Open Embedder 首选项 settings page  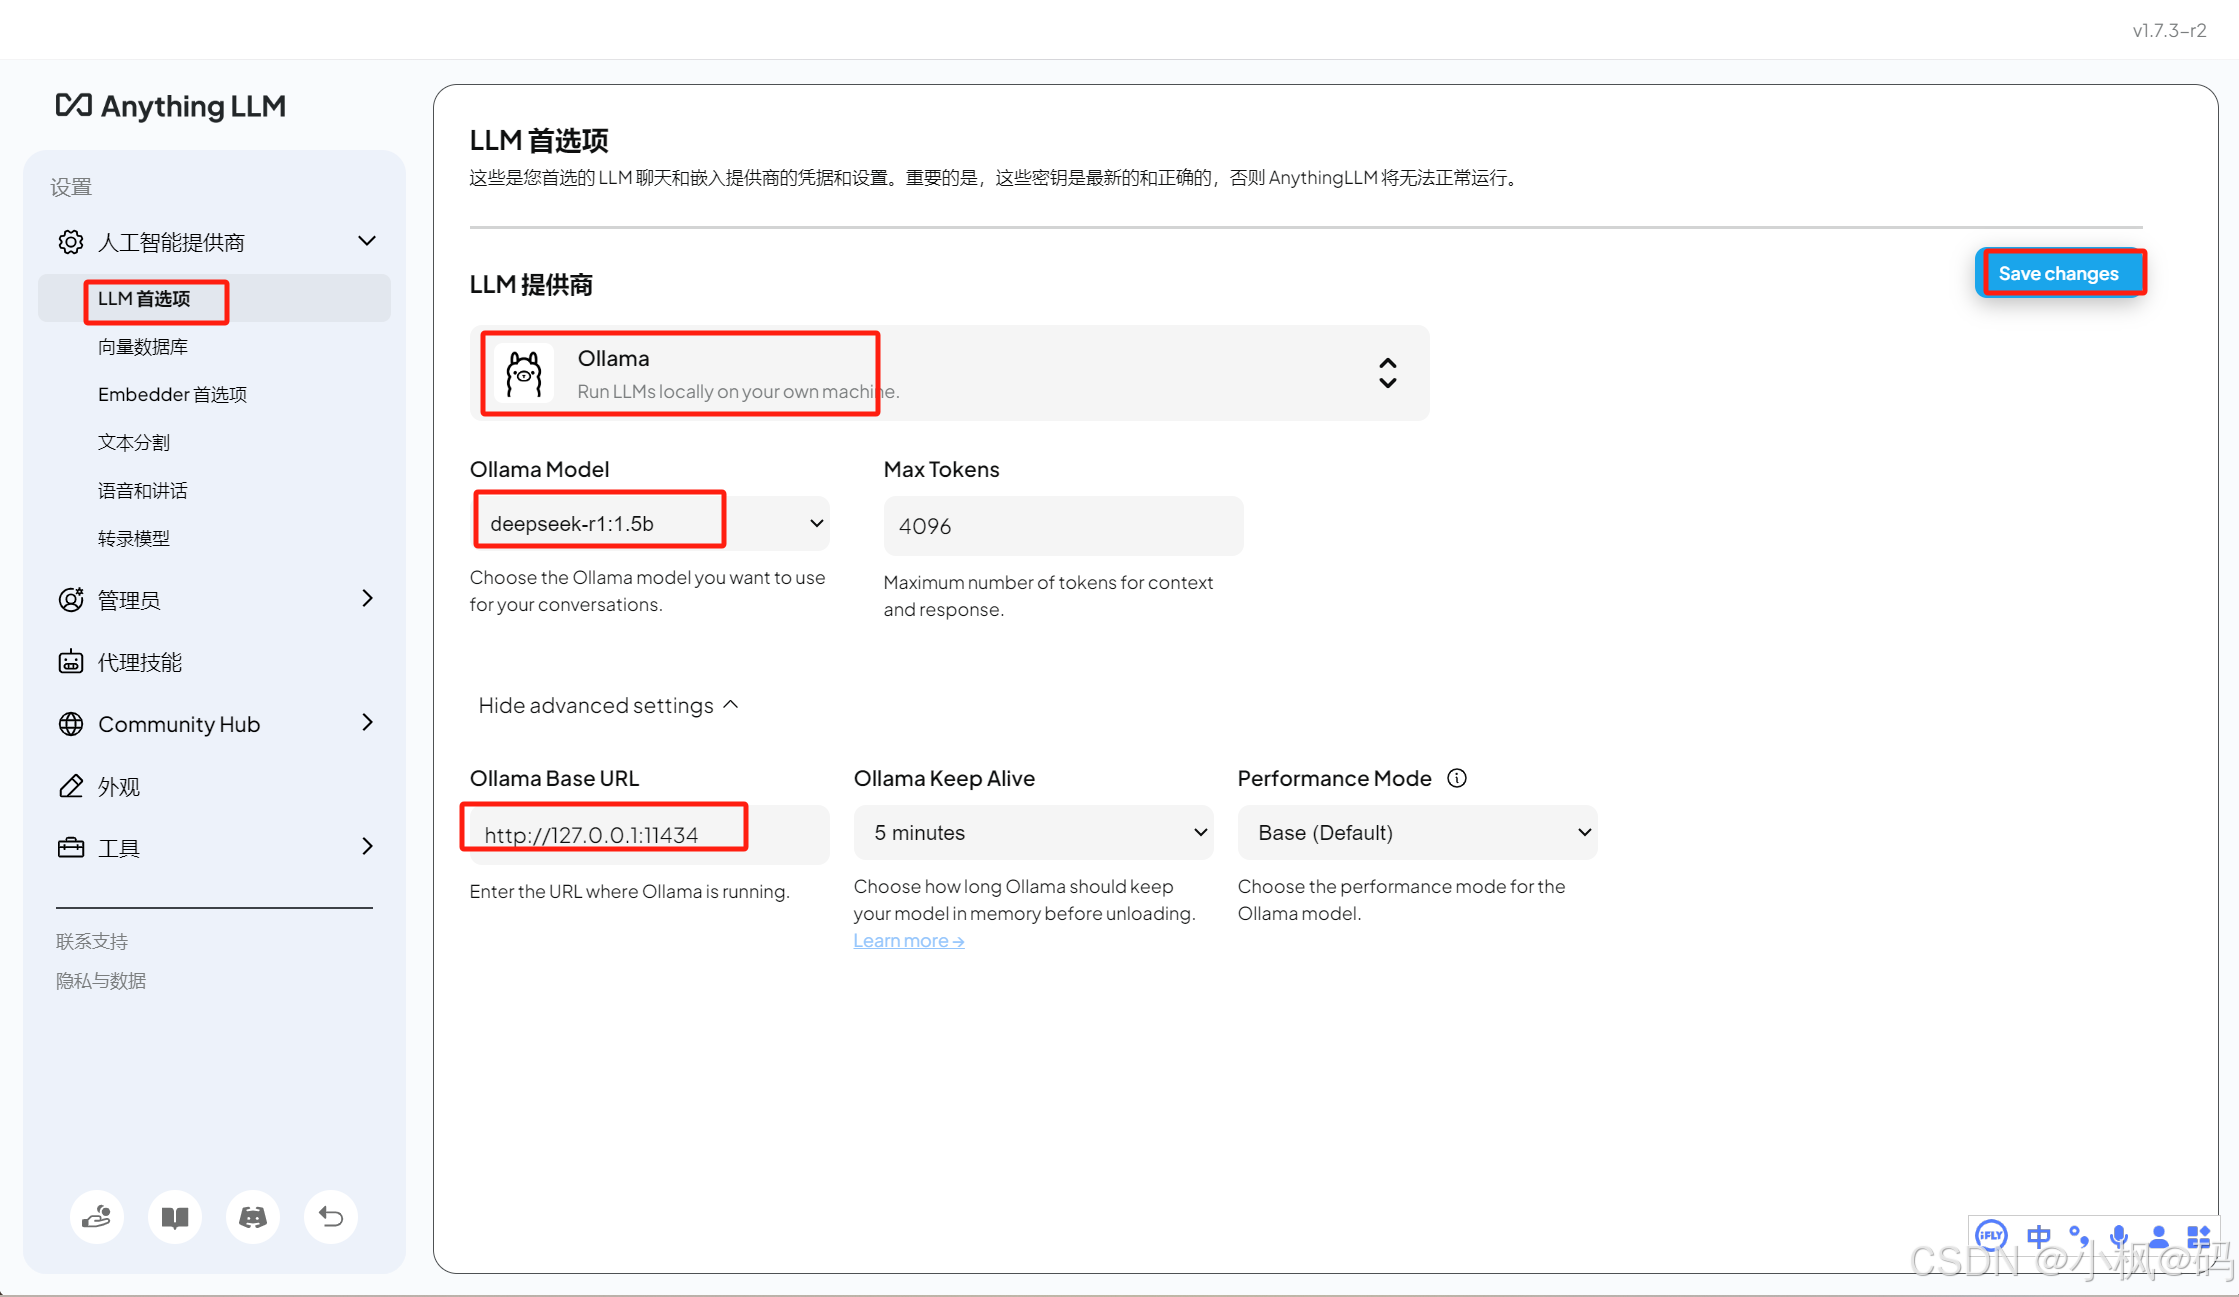coord(172,394)
